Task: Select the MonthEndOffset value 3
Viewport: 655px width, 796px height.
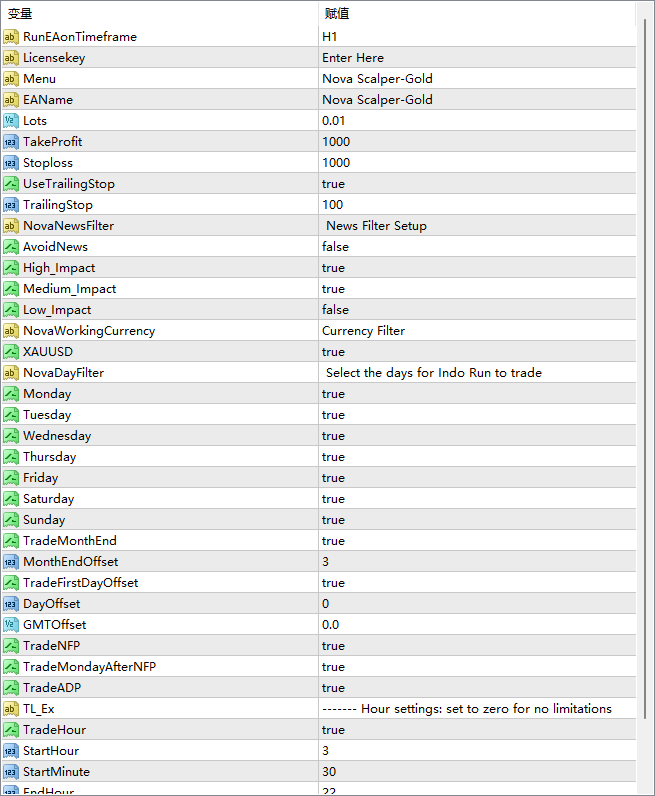Action: (x=325, y=562)
